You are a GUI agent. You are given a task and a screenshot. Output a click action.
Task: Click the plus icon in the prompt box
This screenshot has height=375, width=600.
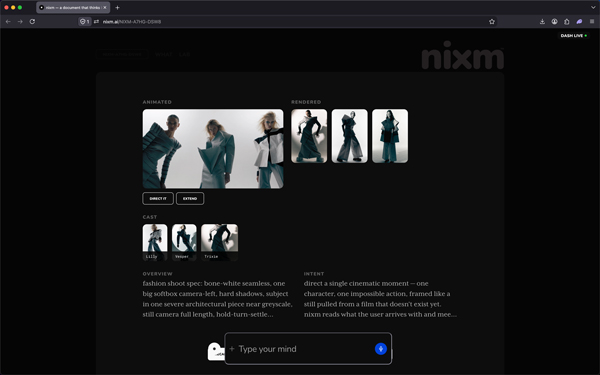pyautogui.click(x=232, y=349)
